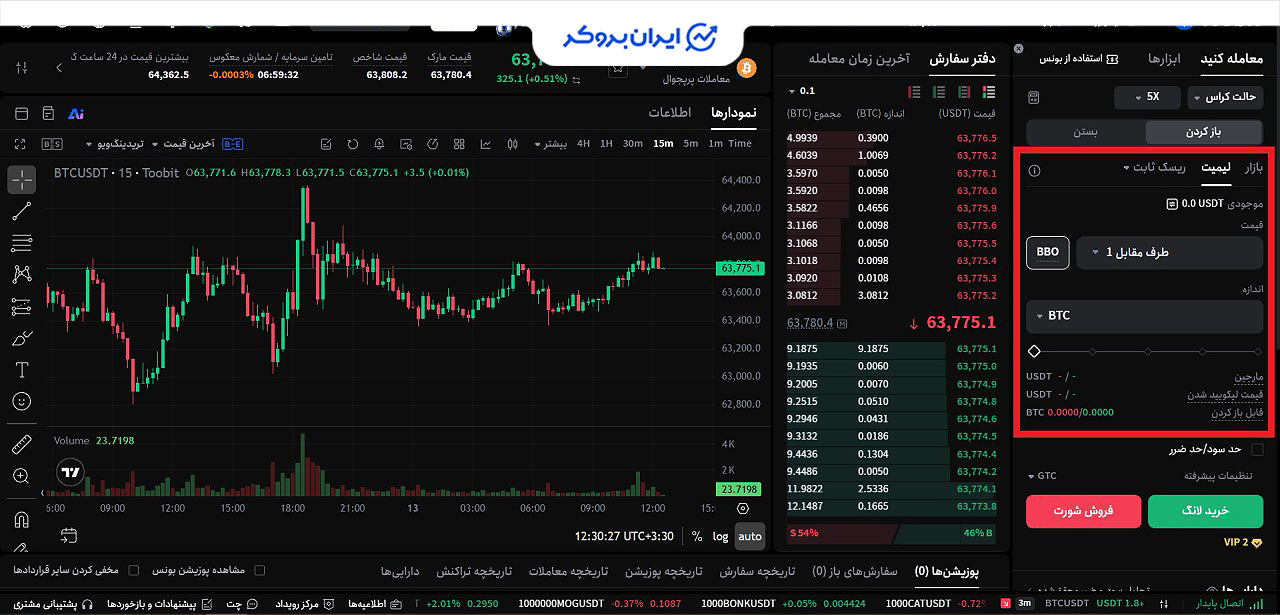Toggle the auto scale button
Image resolution: width=1280 pixels, height=615 pixels.
click(x=750, y=536)
